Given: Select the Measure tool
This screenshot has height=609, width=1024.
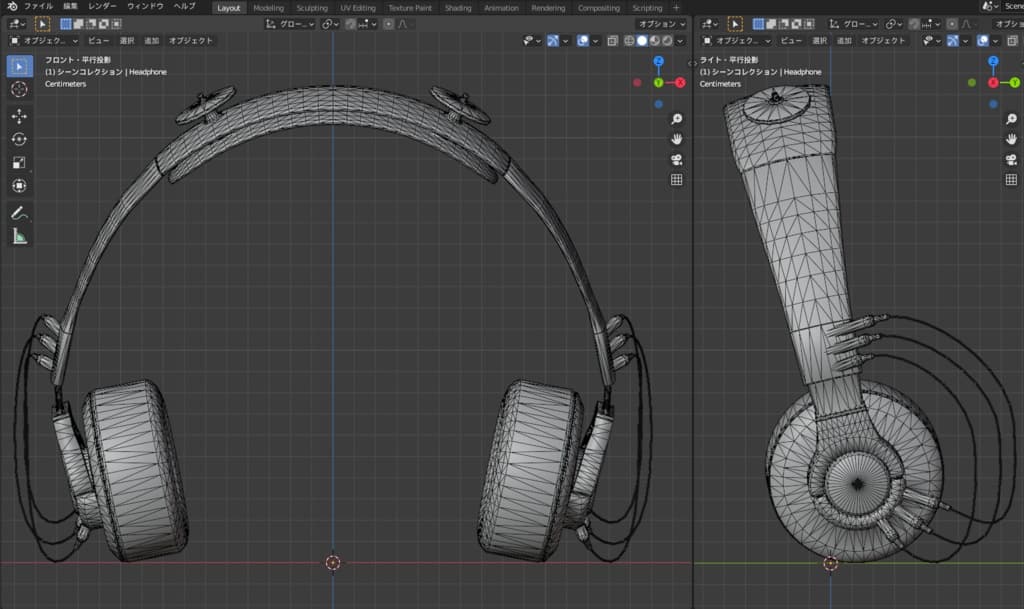Looking at the screenshot, I should [x=18, y=236].
